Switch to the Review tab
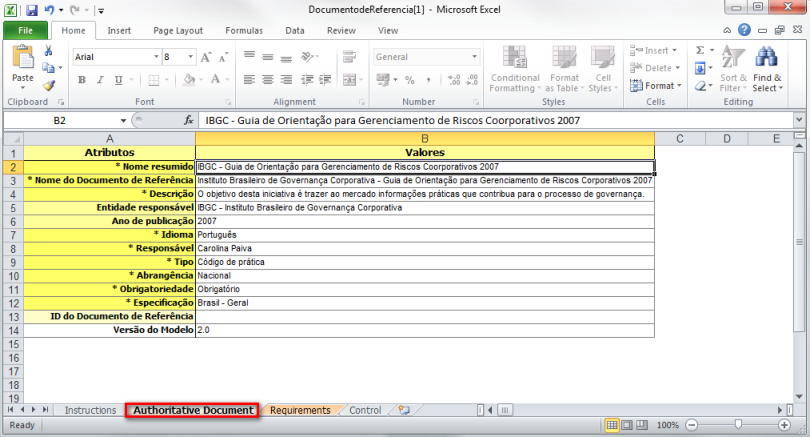 click(341, 30)
